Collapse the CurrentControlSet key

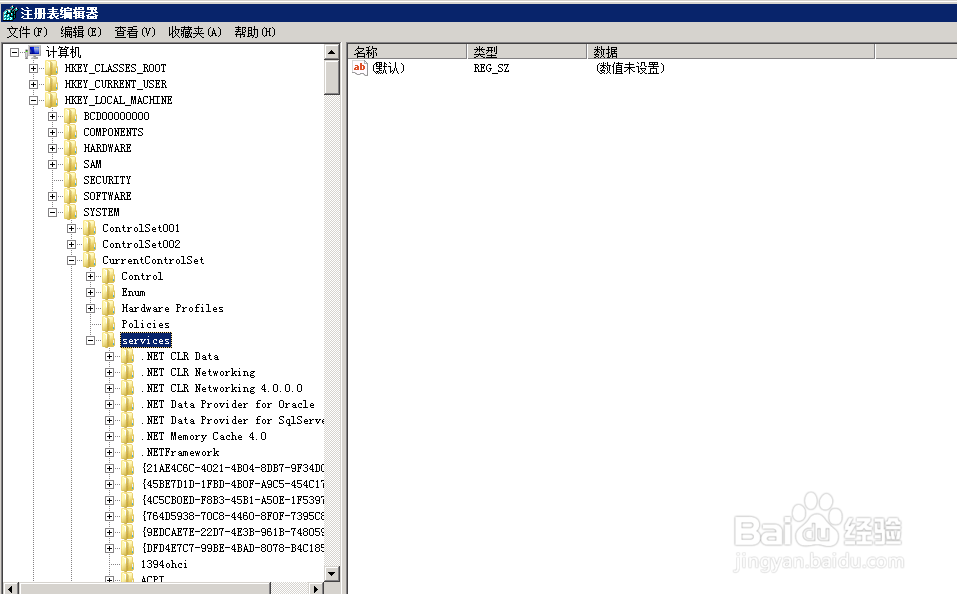[x=71, y=260]
